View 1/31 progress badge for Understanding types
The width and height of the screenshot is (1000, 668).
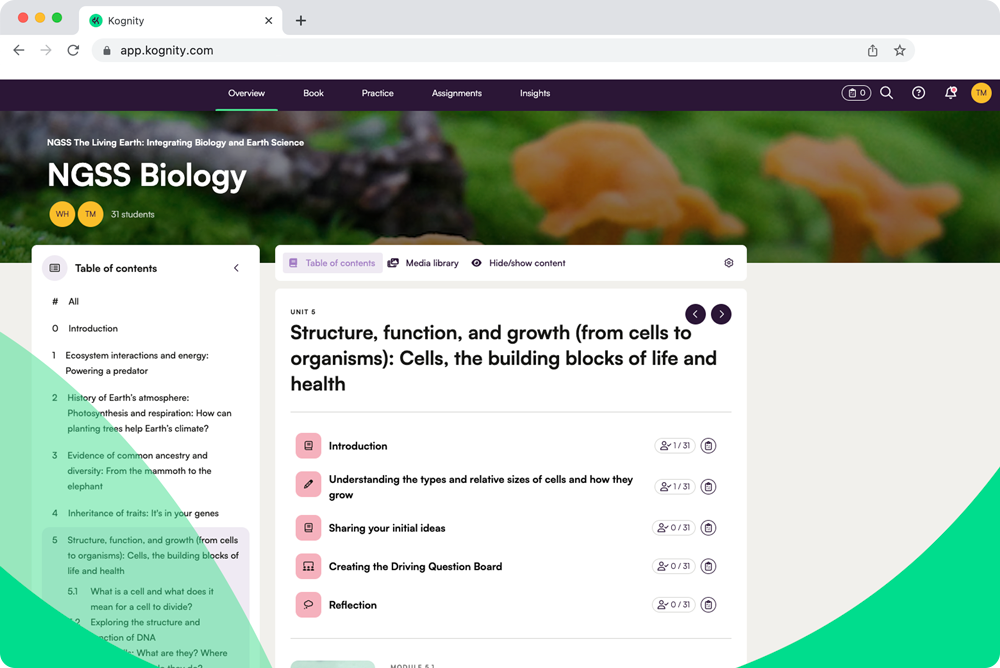click(675, 487)
